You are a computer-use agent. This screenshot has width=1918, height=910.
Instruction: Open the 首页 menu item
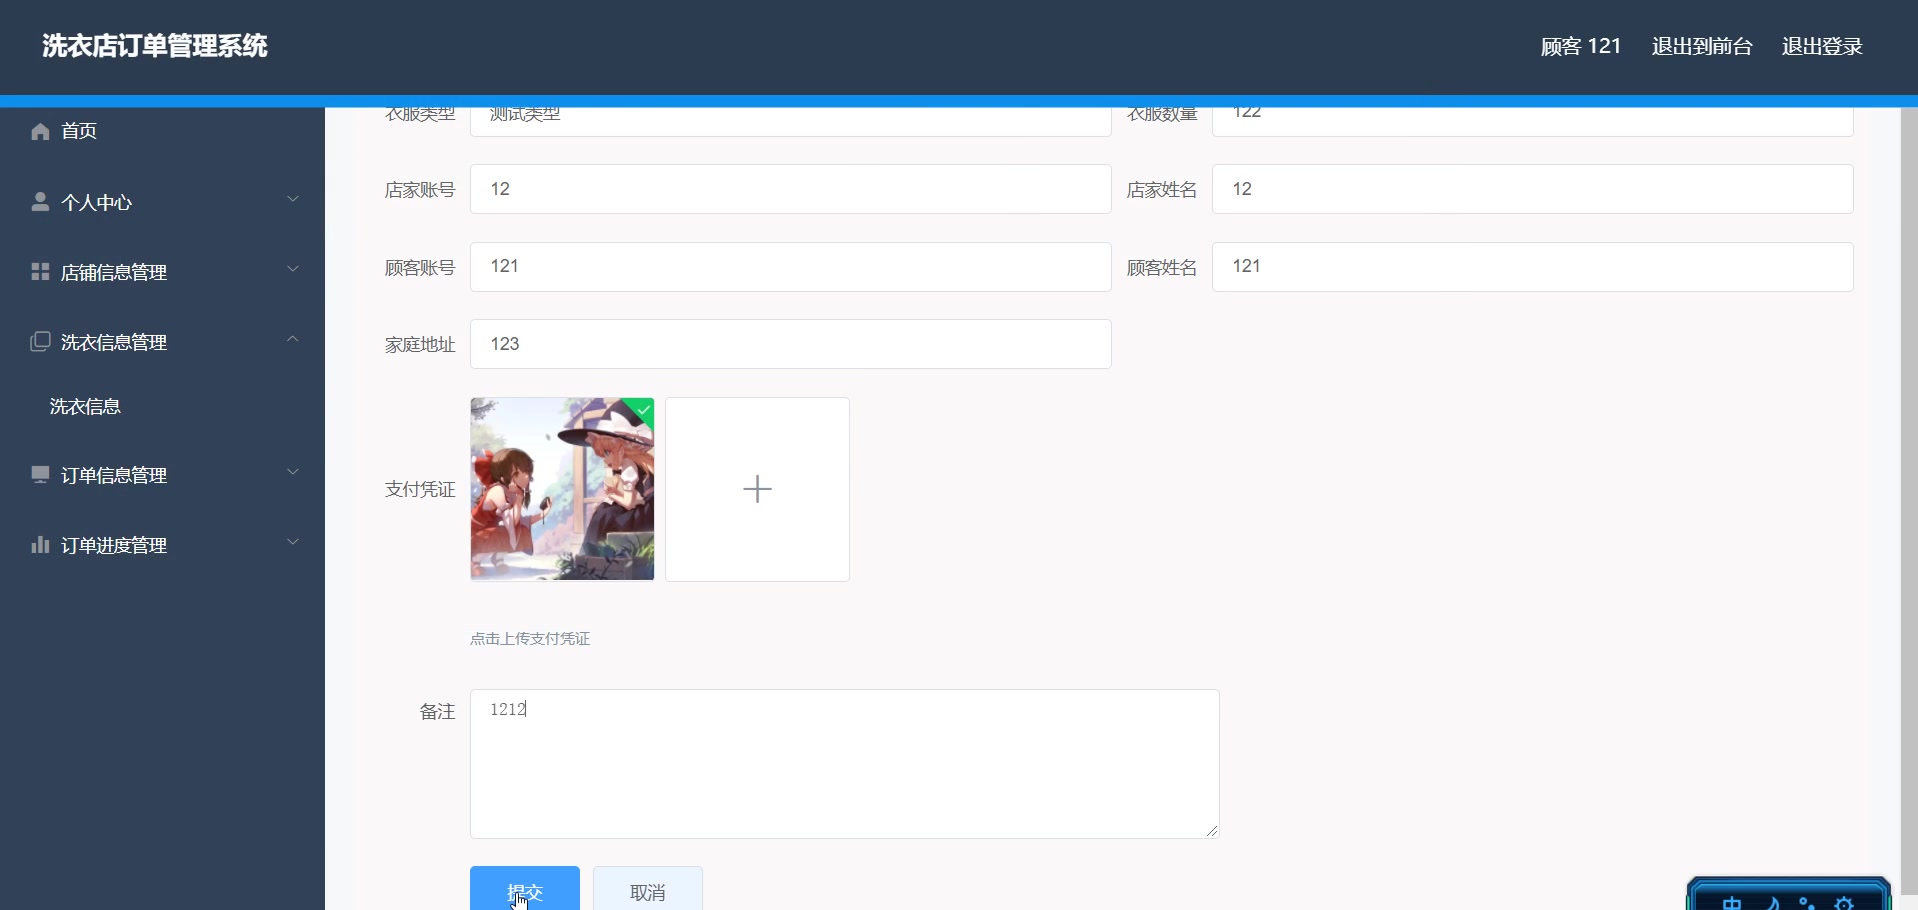(x=162, y=131)
